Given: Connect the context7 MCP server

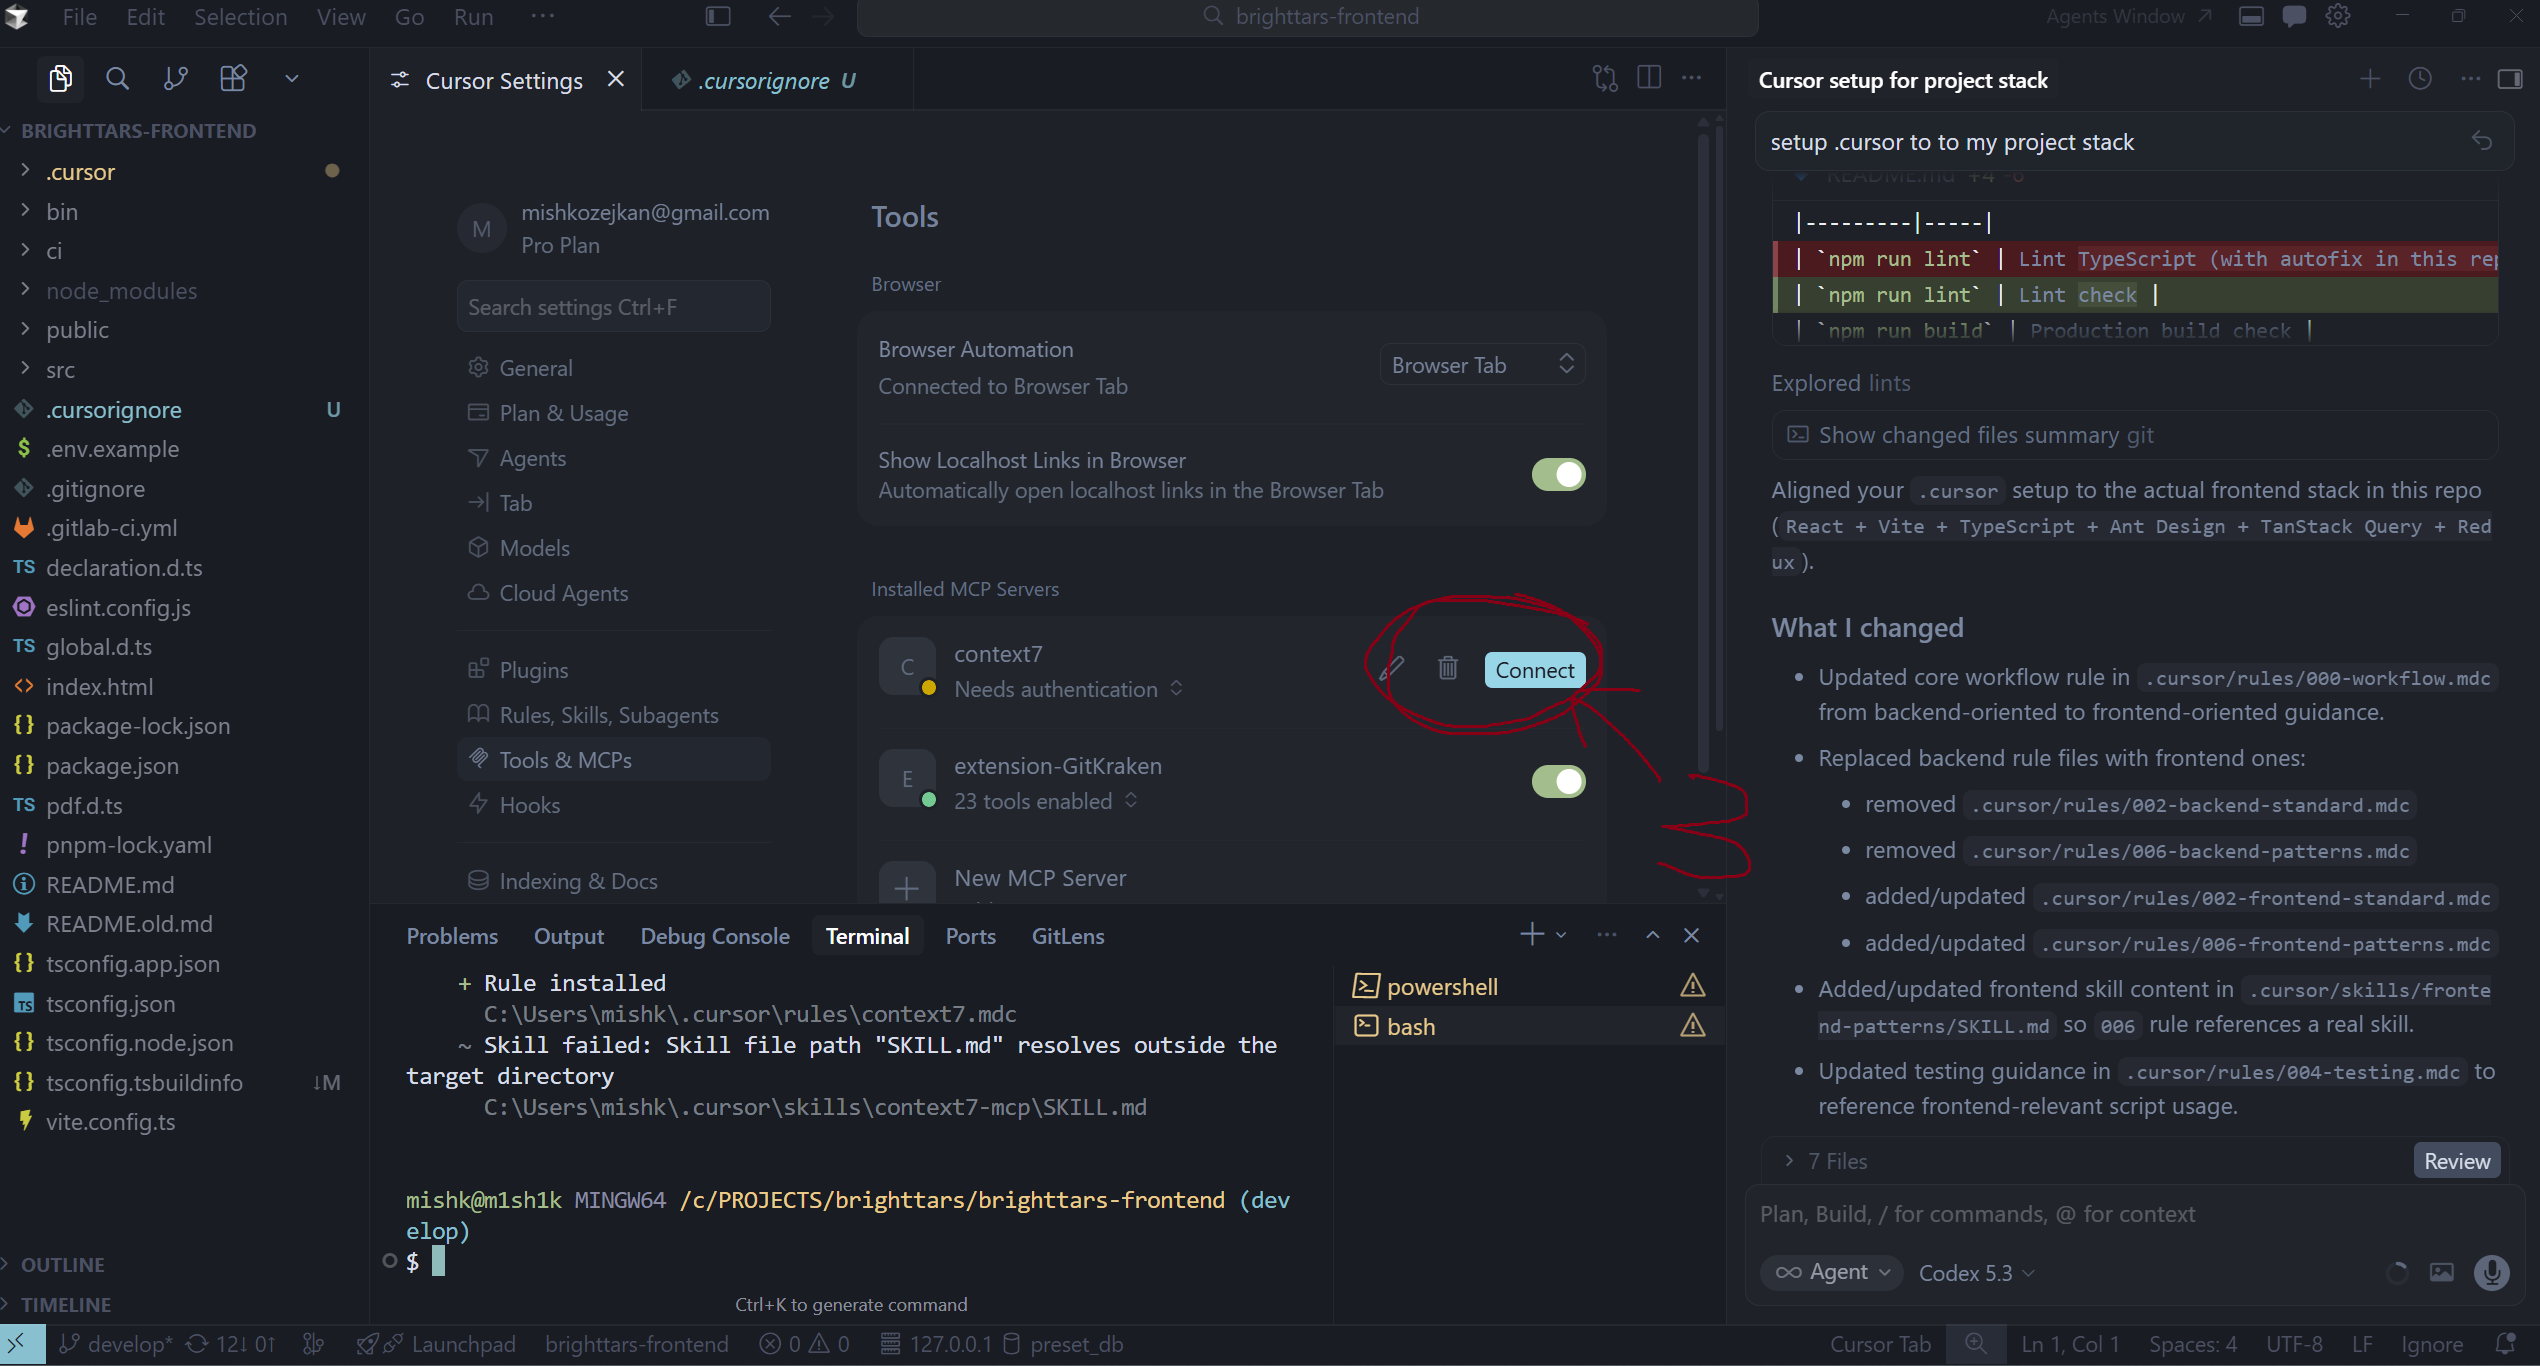Looking at the screenshot, I should [1535, 670].
